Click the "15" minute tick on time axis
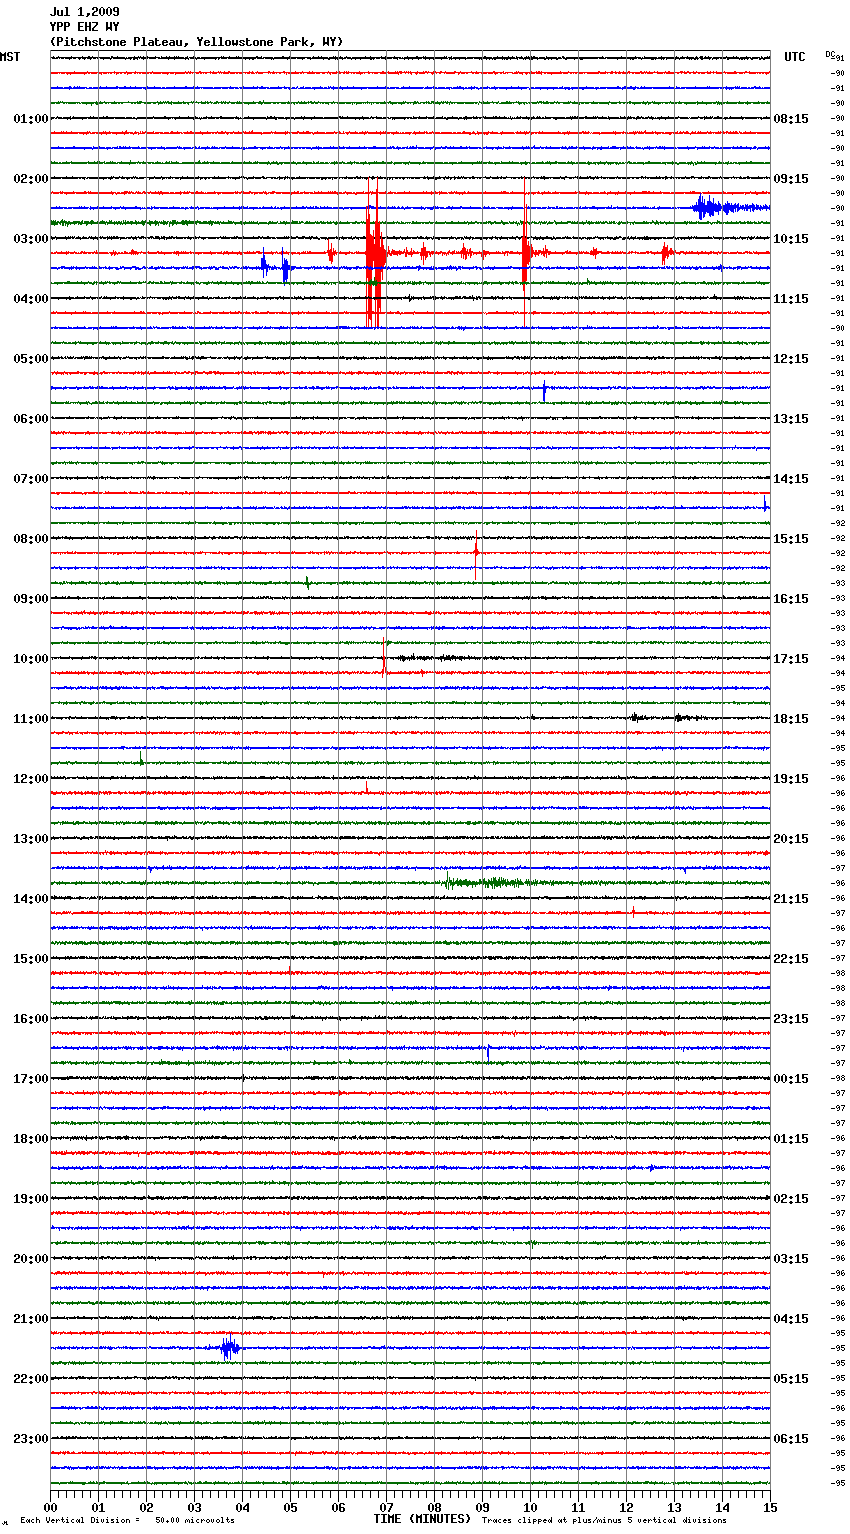This screenshot has width=850, height=1534. click(770, 1507)
